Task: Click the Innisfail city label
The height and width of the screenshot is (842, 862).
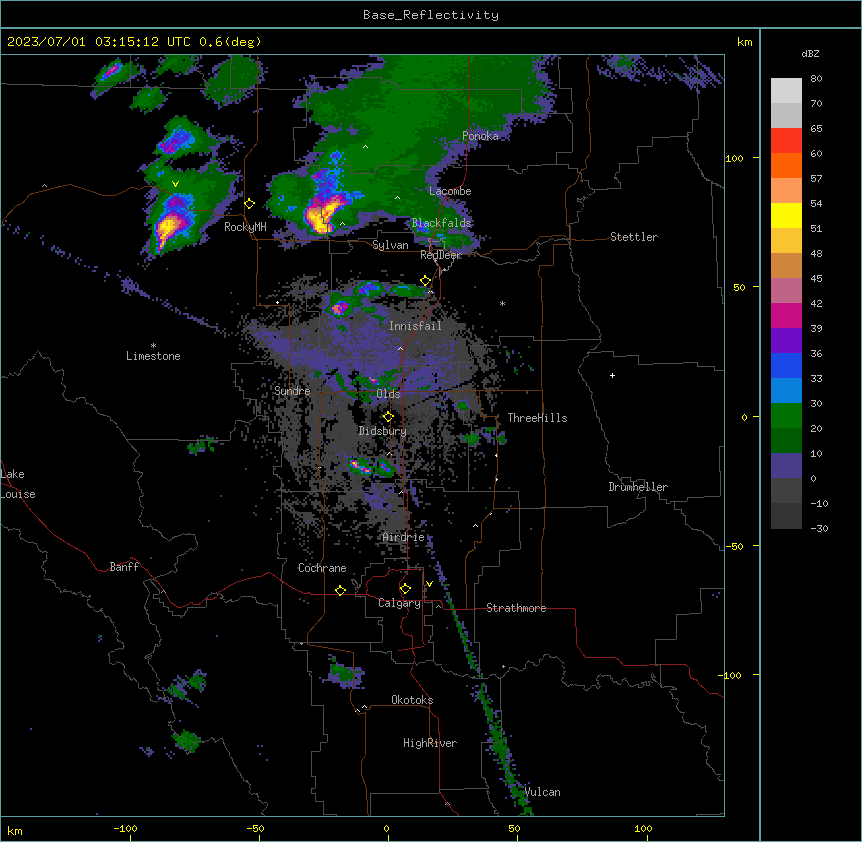Action: click(415, 326)
